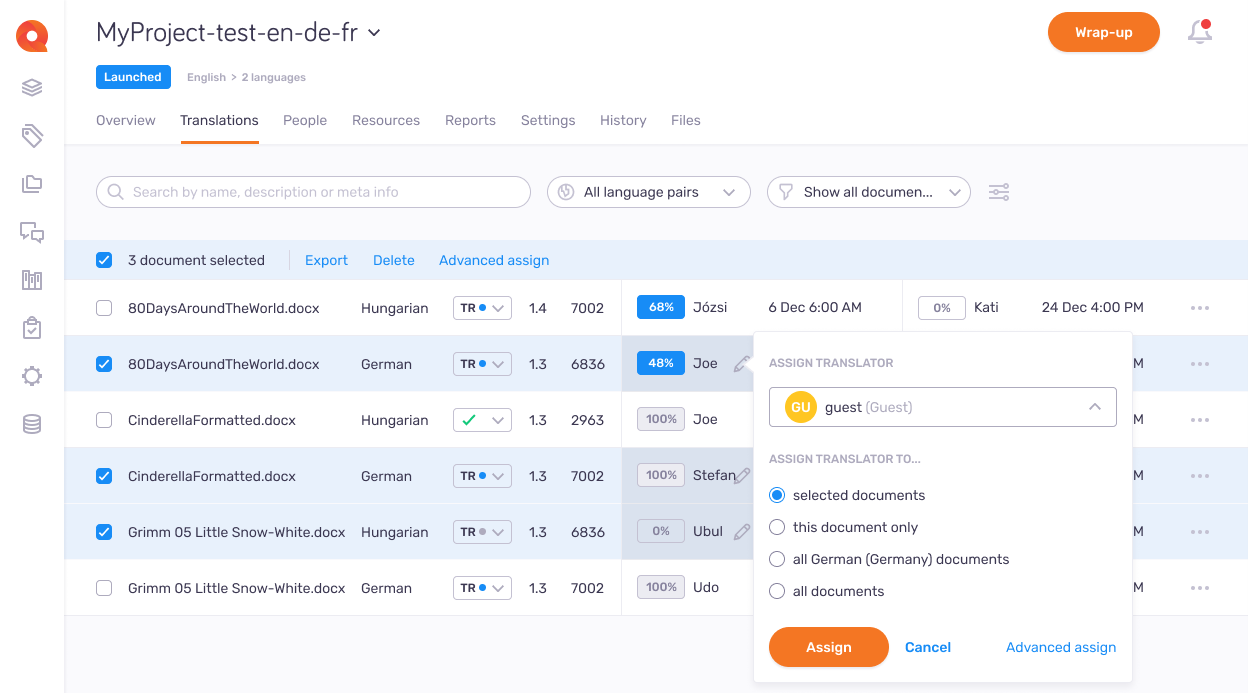Click the edit pencil next to Stefan

coord(741,475)
